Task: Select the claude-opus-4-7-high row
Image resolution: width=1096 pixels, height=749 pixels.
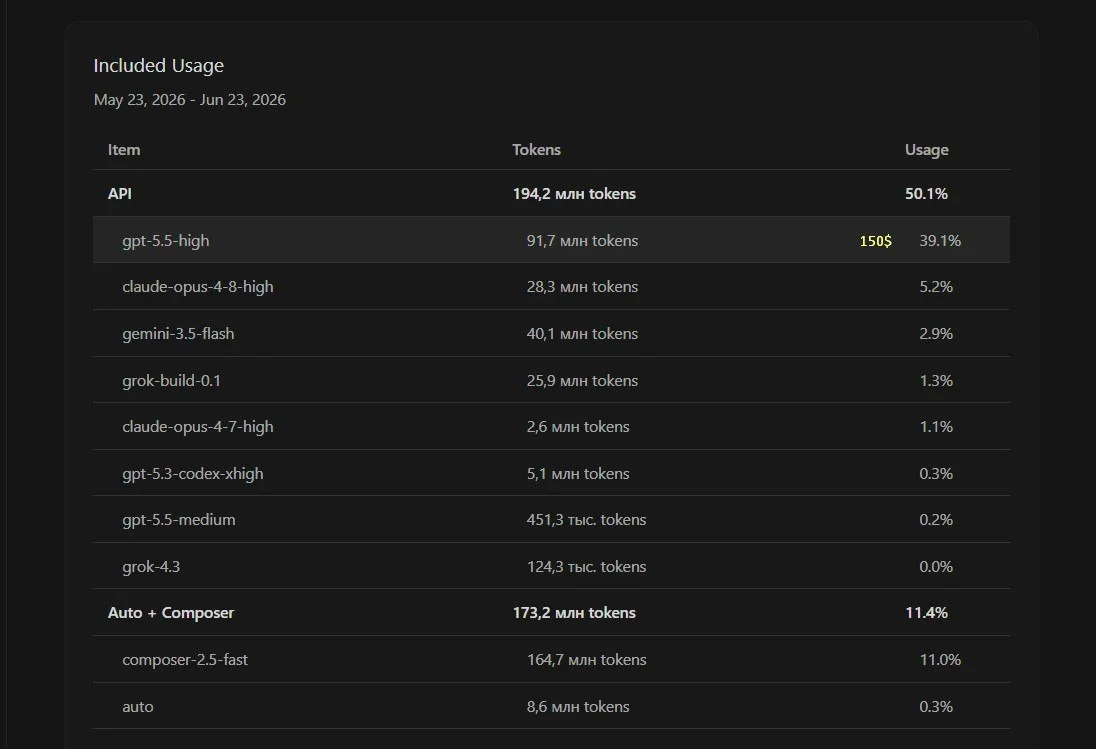Action: click(551, 426)
